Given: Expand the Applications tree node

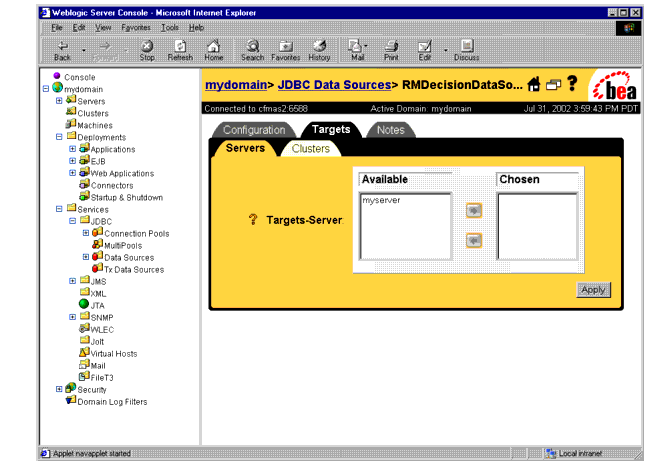Looking at the screenshot, I should [73, 149].
